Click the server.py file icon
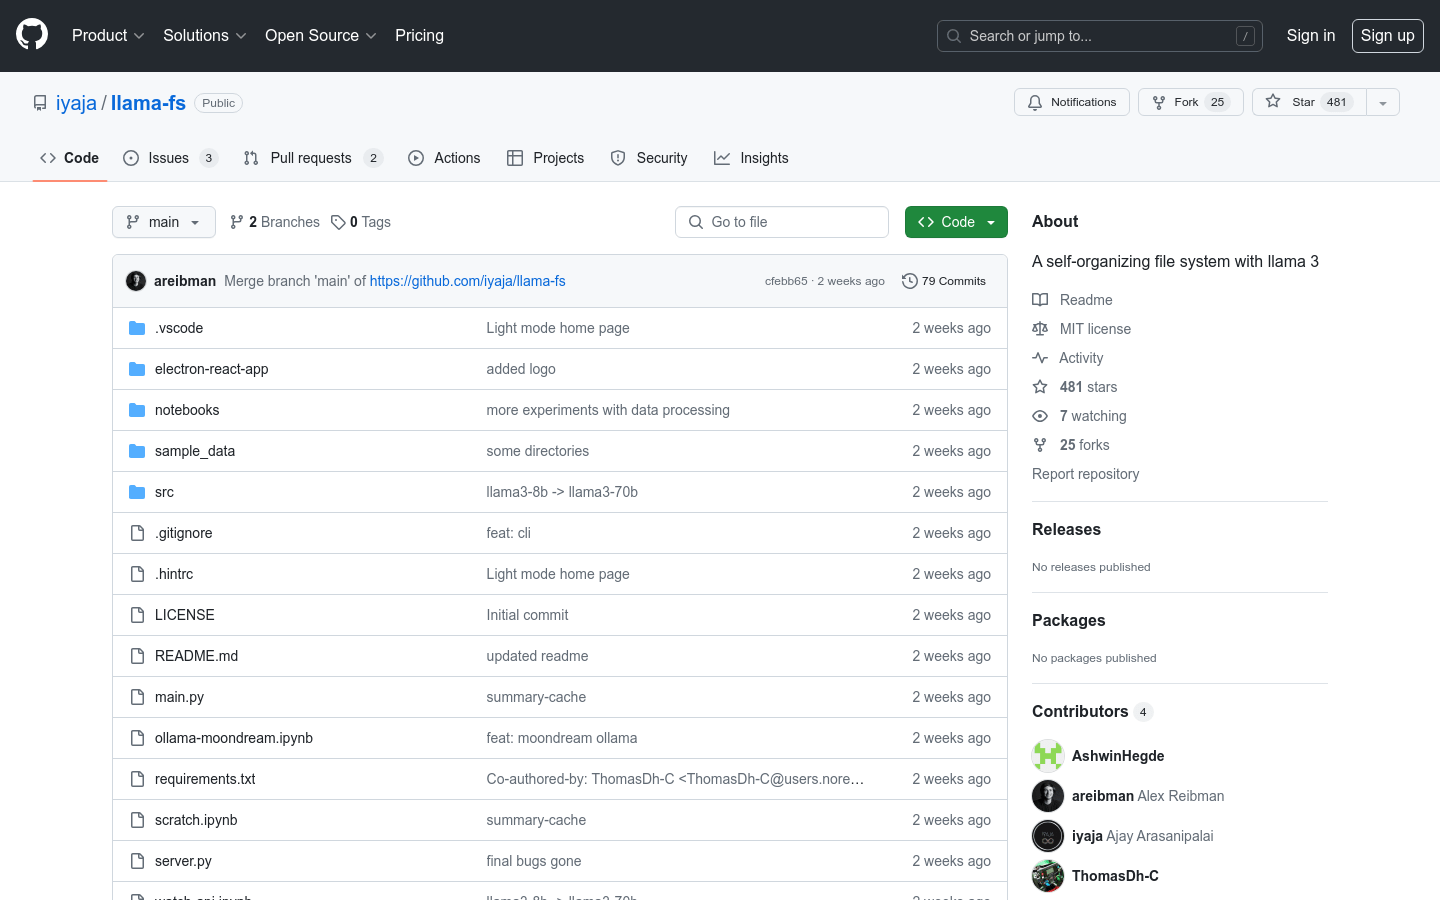Image resolution: width=1440 pixels, height=900 pixels. tap(137, 861)
